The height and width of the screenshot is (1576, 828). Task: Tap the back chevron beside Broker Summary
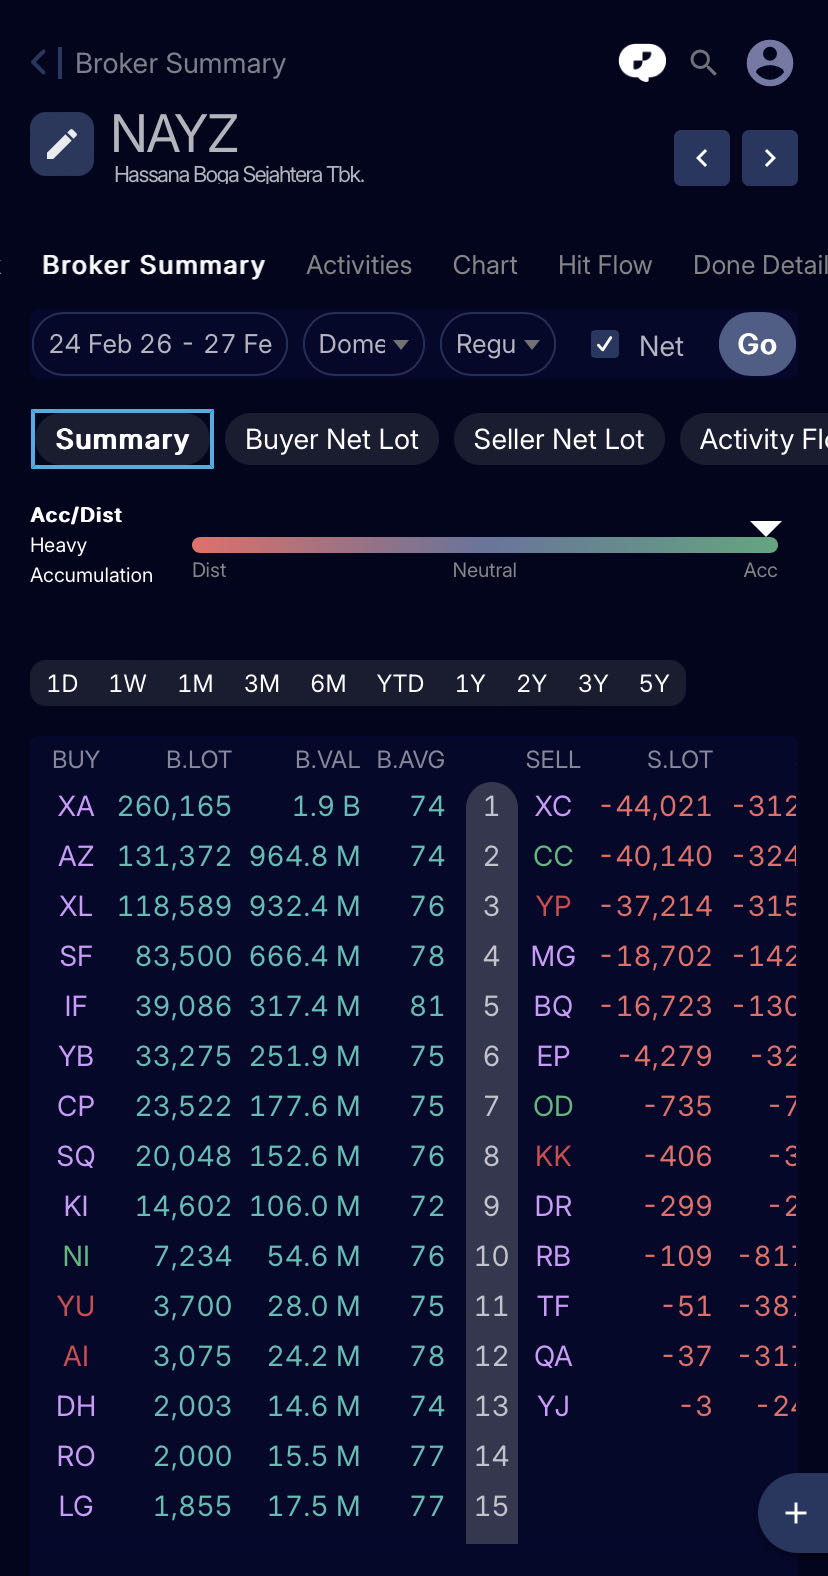click(39, 63)
